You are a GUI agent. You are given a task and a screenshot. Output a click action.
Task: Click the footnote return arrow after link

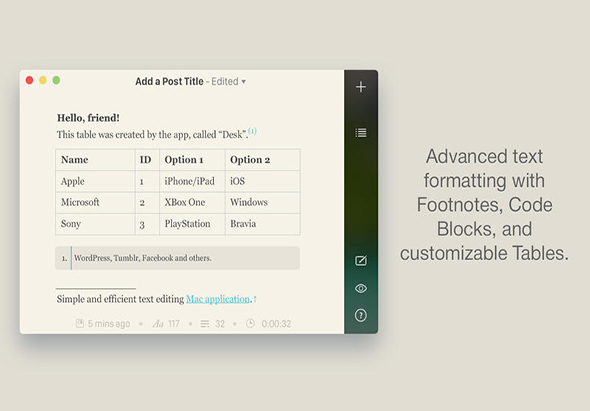click(x=255, y=299)
